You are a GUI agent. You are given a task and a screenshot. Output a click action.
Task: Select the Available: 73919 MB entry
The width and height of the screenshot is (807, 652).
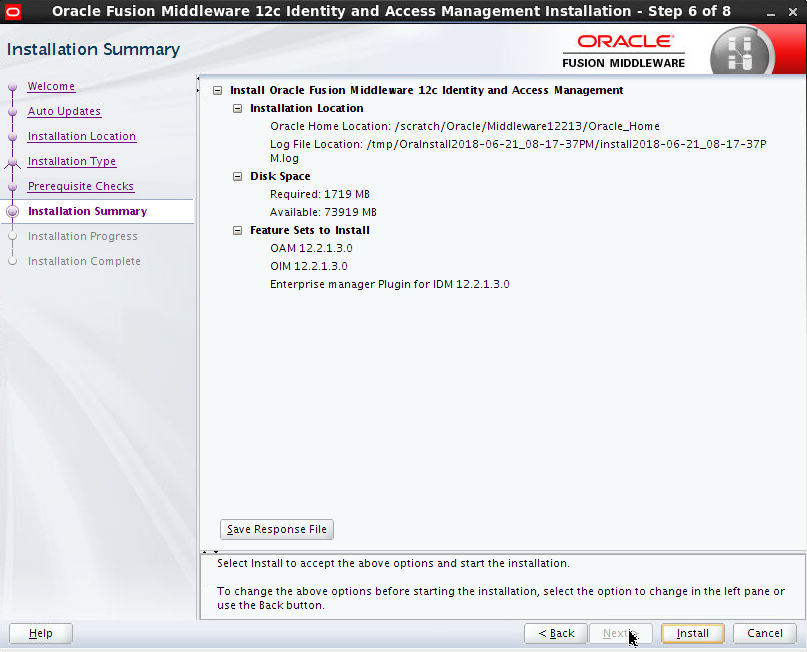(x=323, y=213)
